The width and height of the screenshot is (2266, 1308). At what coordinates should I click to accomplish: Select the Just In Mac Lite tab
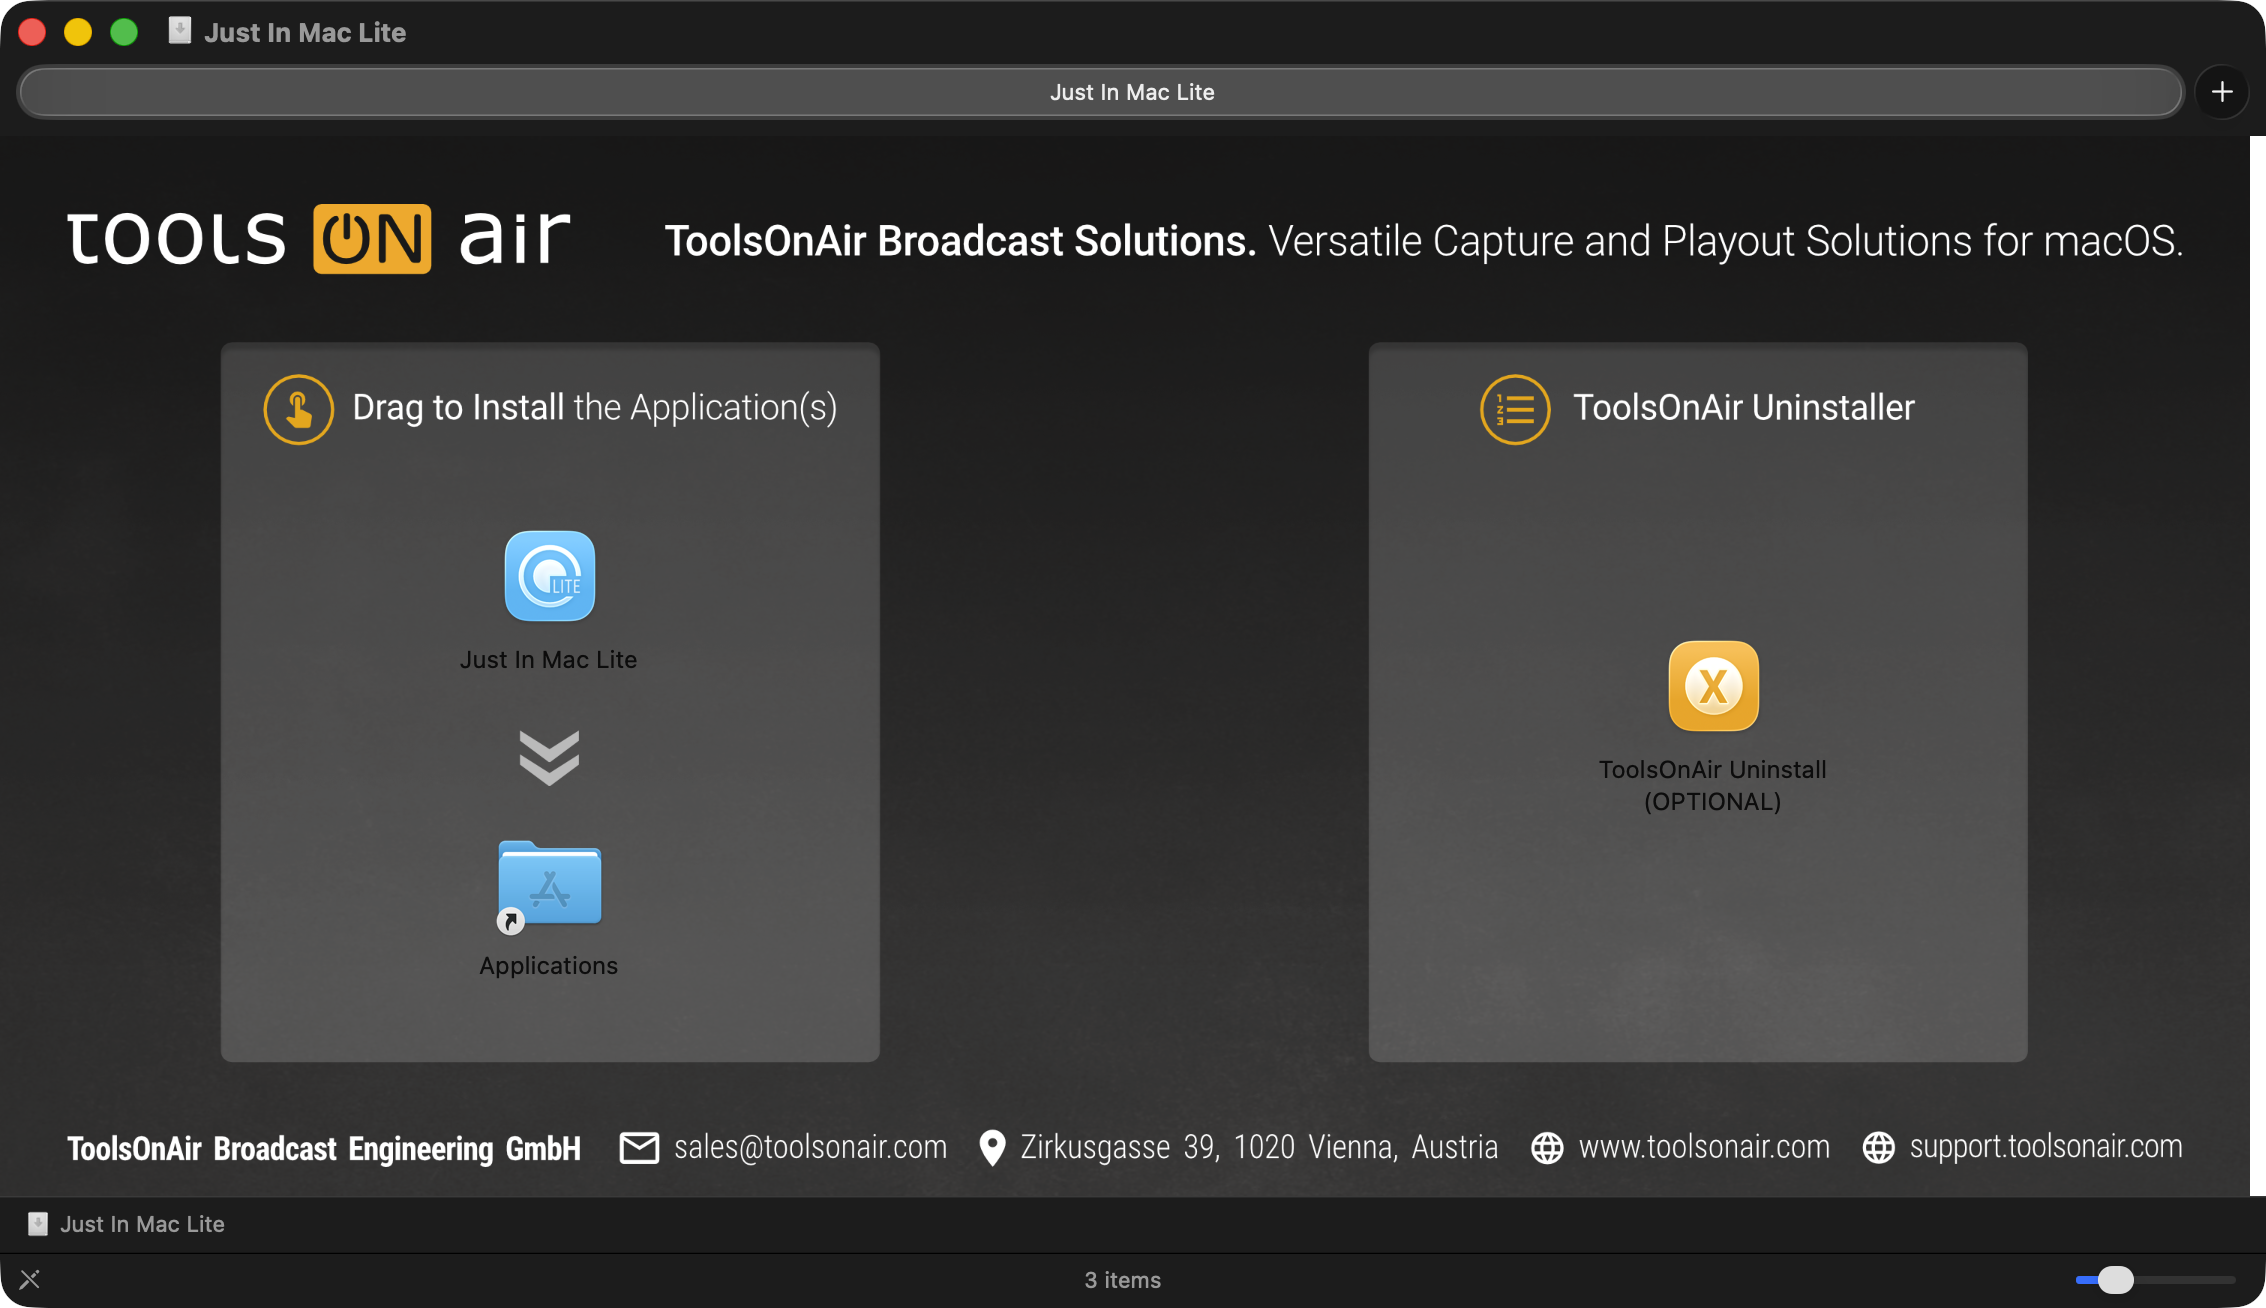1100,92
